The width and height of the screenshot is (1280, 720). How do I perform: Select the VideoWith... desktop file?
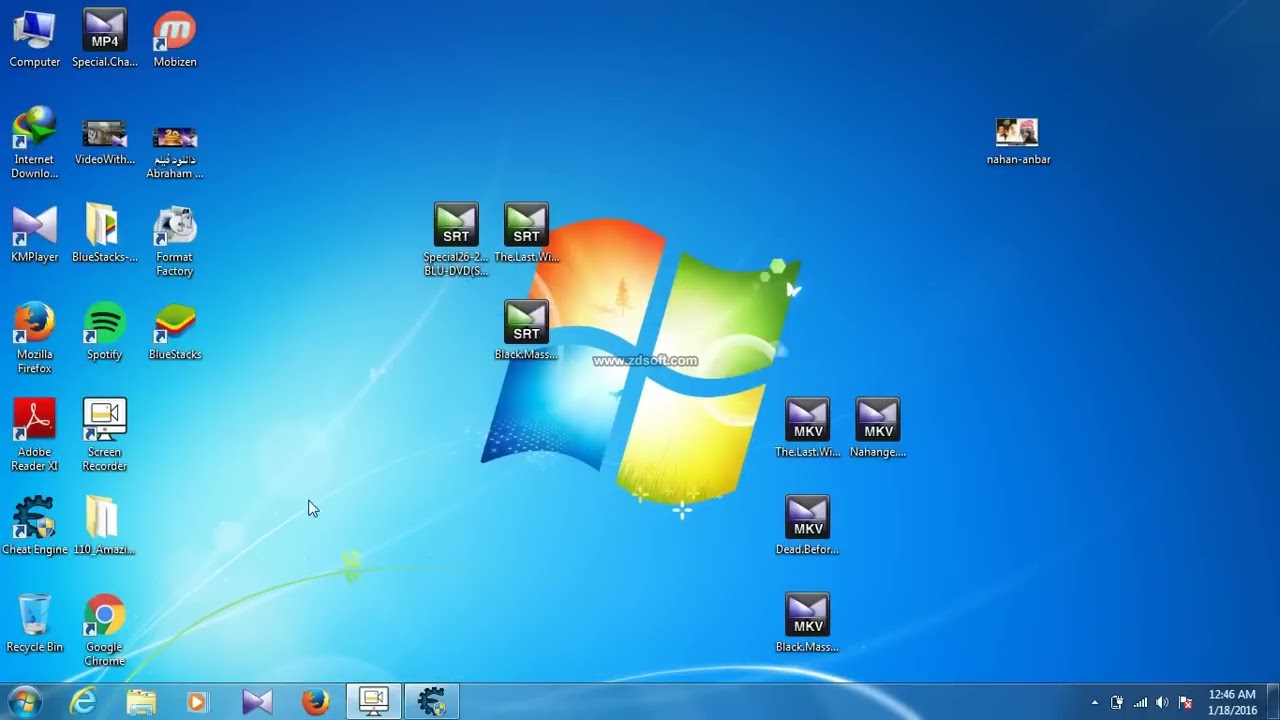pyautogui.click(x=105, y=143)
